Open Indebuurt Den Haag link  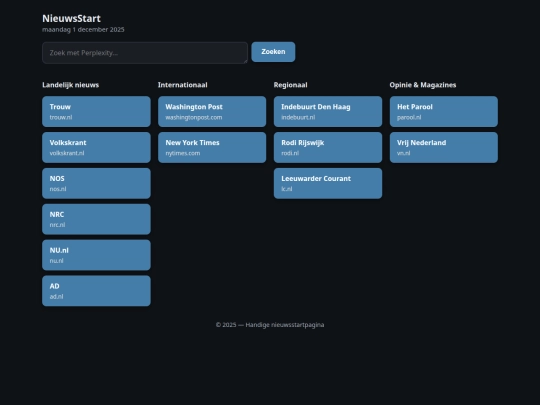point(328,112)
